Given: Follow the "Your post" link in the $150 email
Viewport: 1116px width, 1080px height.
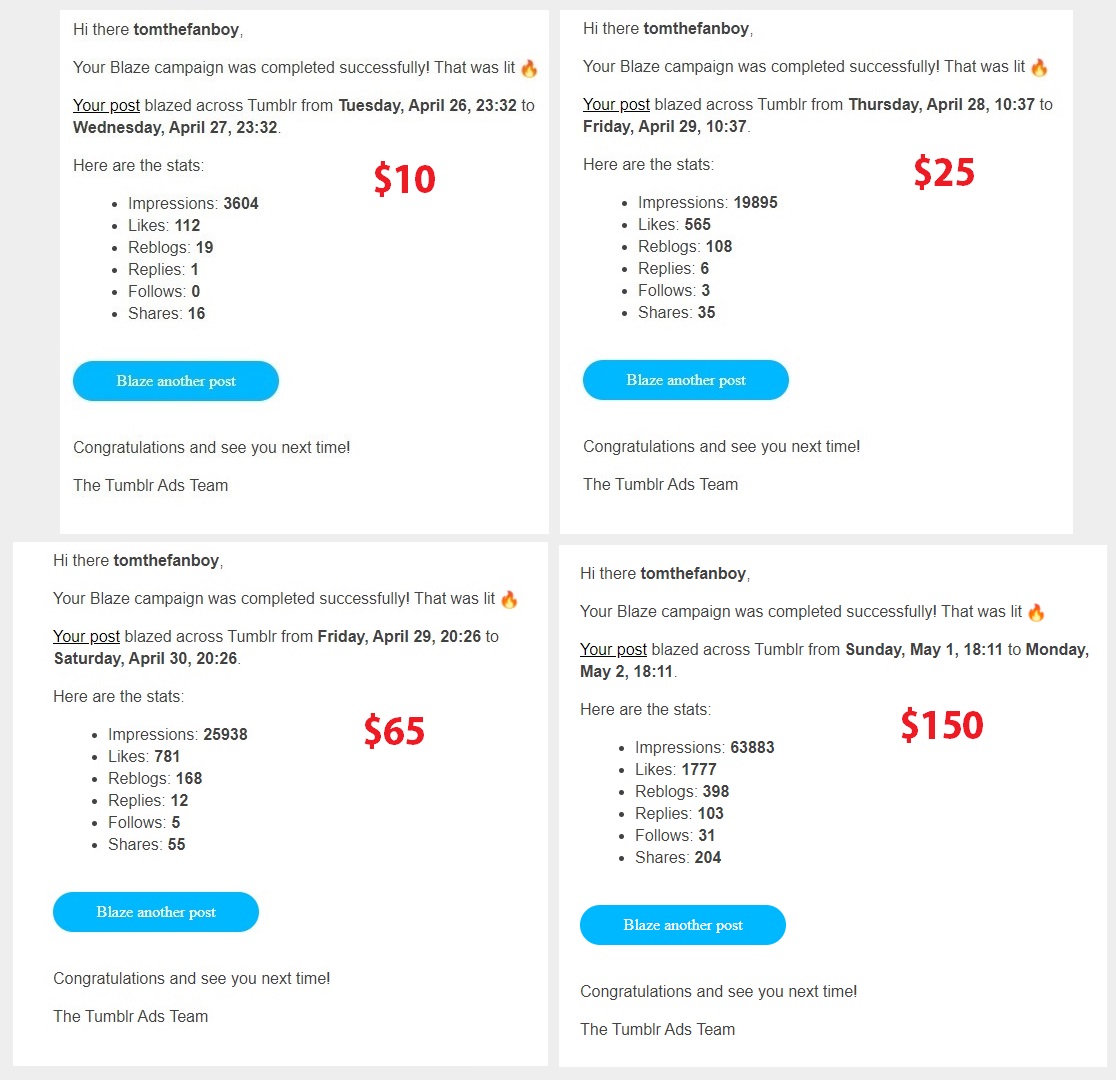Looking at the screenshot, I should 613,649.
